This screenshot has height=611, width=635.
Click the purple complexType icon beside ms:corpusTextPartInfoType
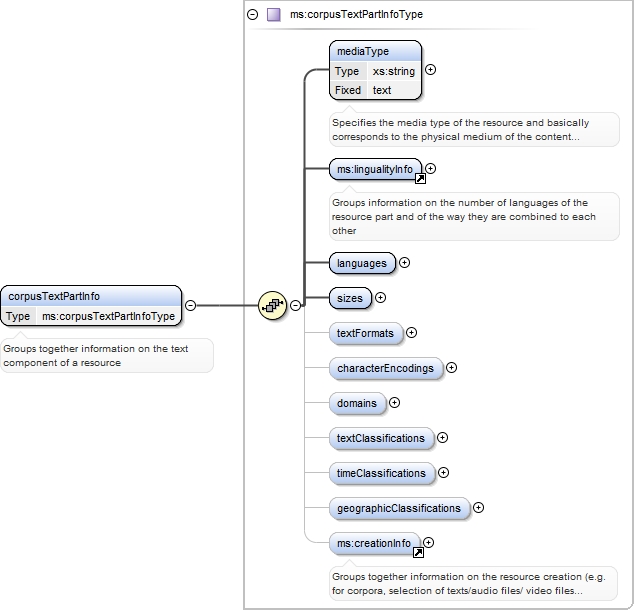click(274, 15)
